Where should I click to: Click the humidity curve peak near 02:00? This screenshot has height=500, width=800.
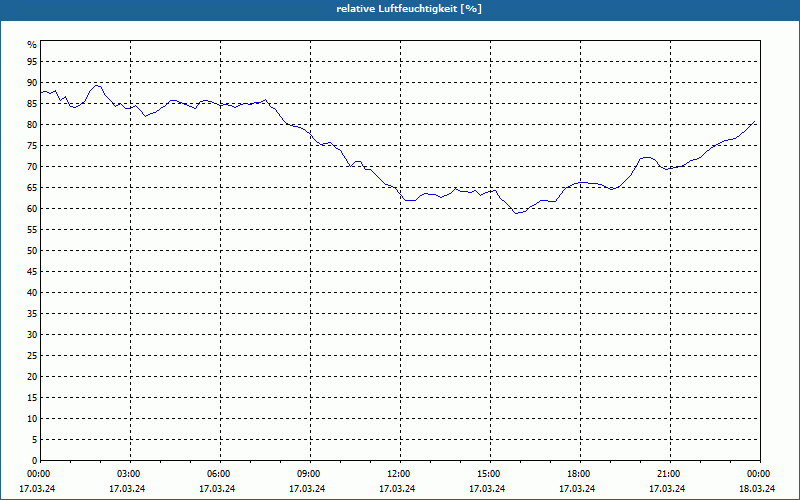(96, 85)
